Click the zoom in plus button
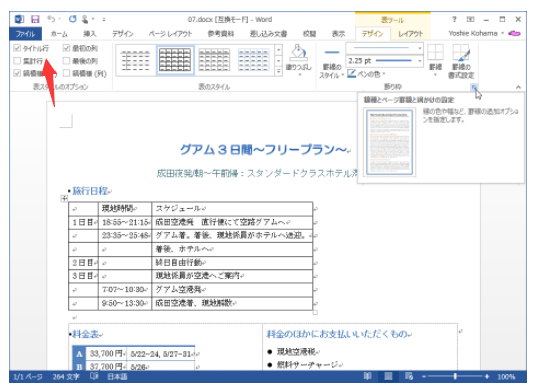The width and height of the screenshot is (533, 387). click(487, 376)
